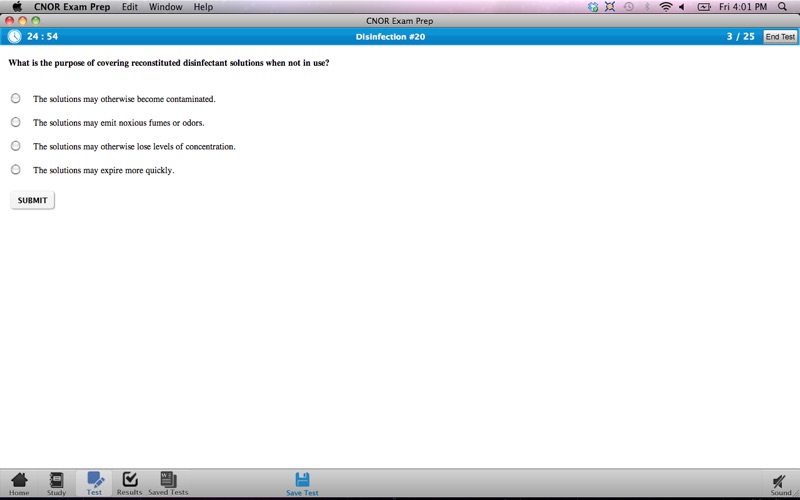Open the Results checkmark icon

130,480
